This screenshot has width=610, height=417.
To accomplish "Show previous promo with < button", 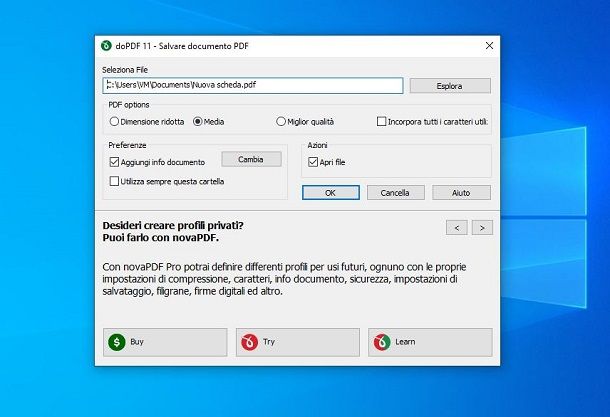I will pos(457,228).
